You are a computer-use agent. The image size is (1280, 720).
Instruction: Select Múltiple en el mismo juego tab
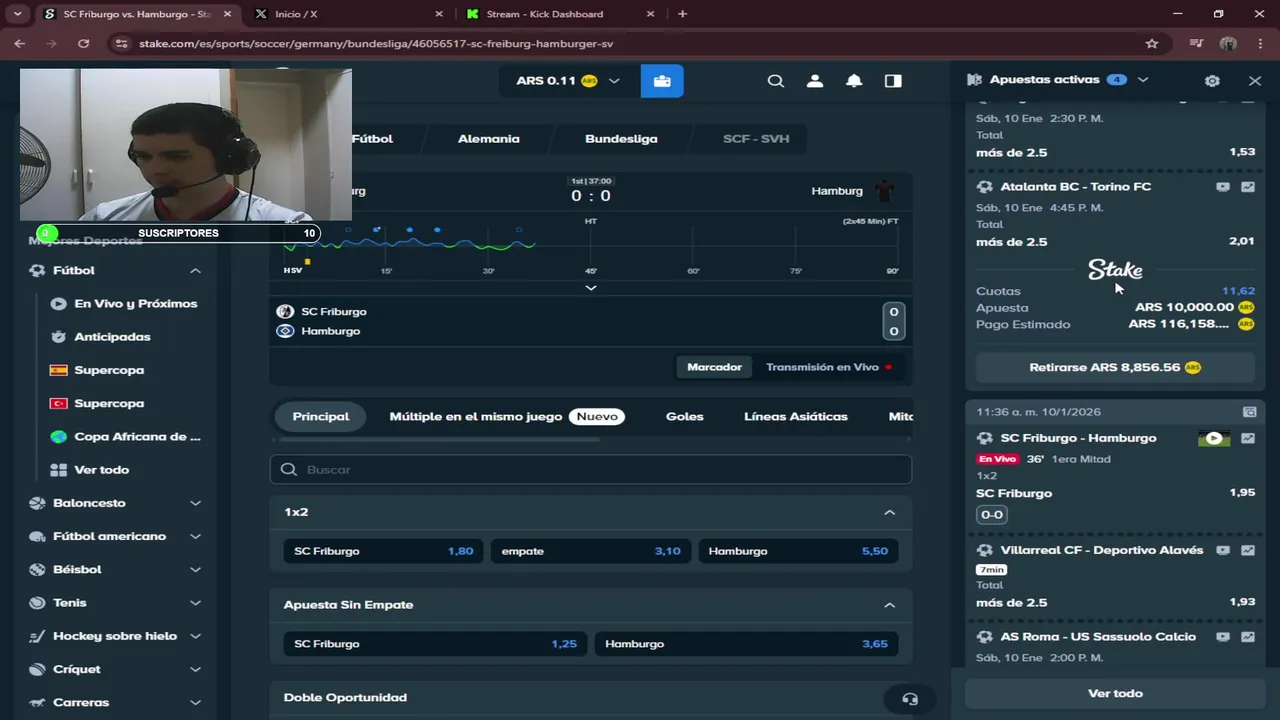tap(507, 417)
